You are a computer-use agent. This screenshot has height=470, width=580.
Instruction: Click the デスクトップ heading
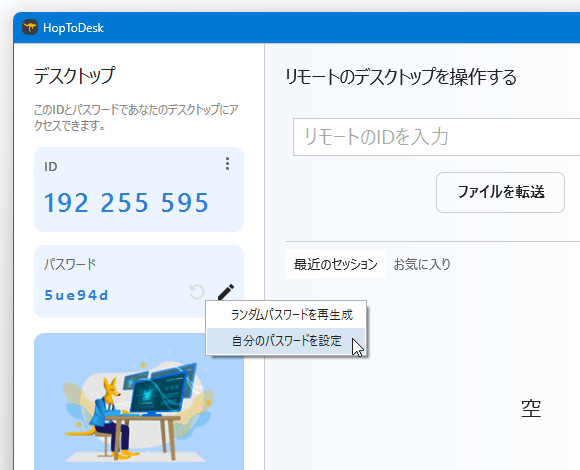click(74, 76)
